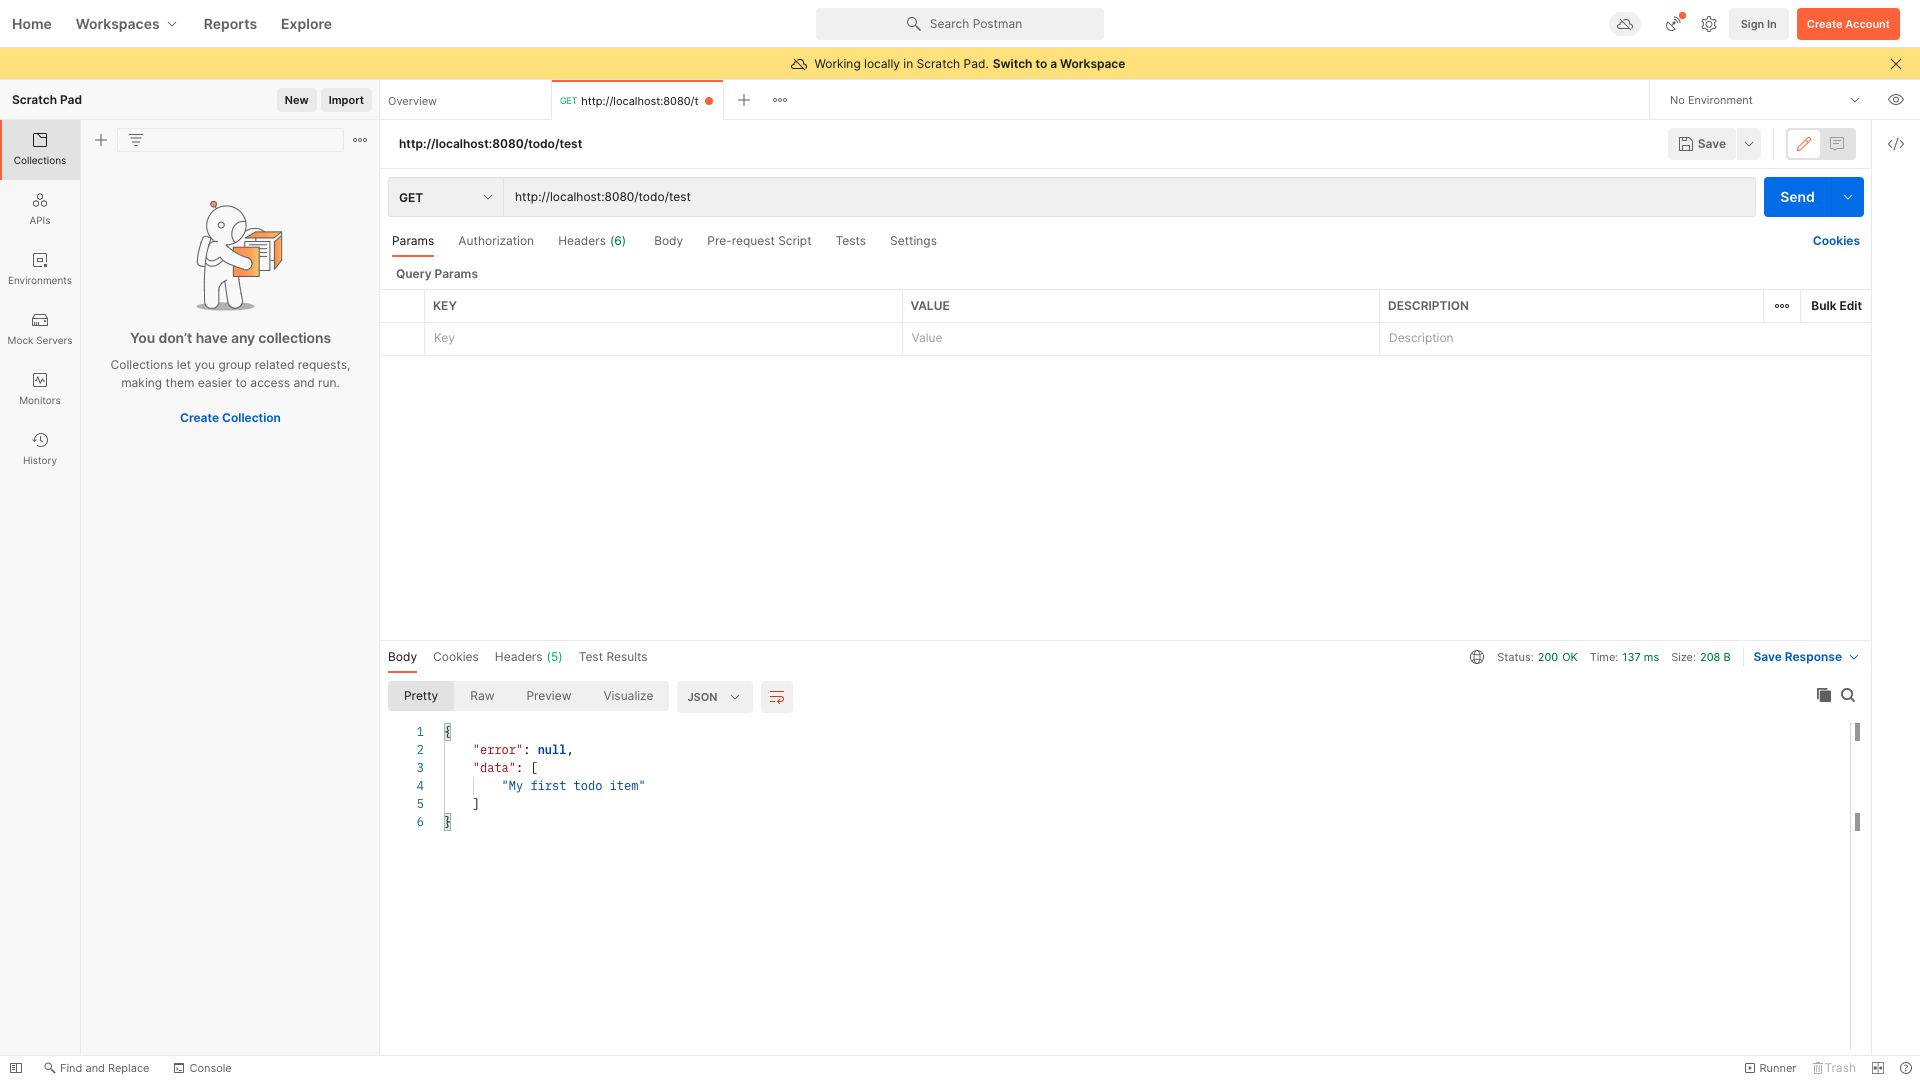The width and height of the screenshot is (1920, 1080).
Task: Open settings gear icon in header
Action: 1709,24
